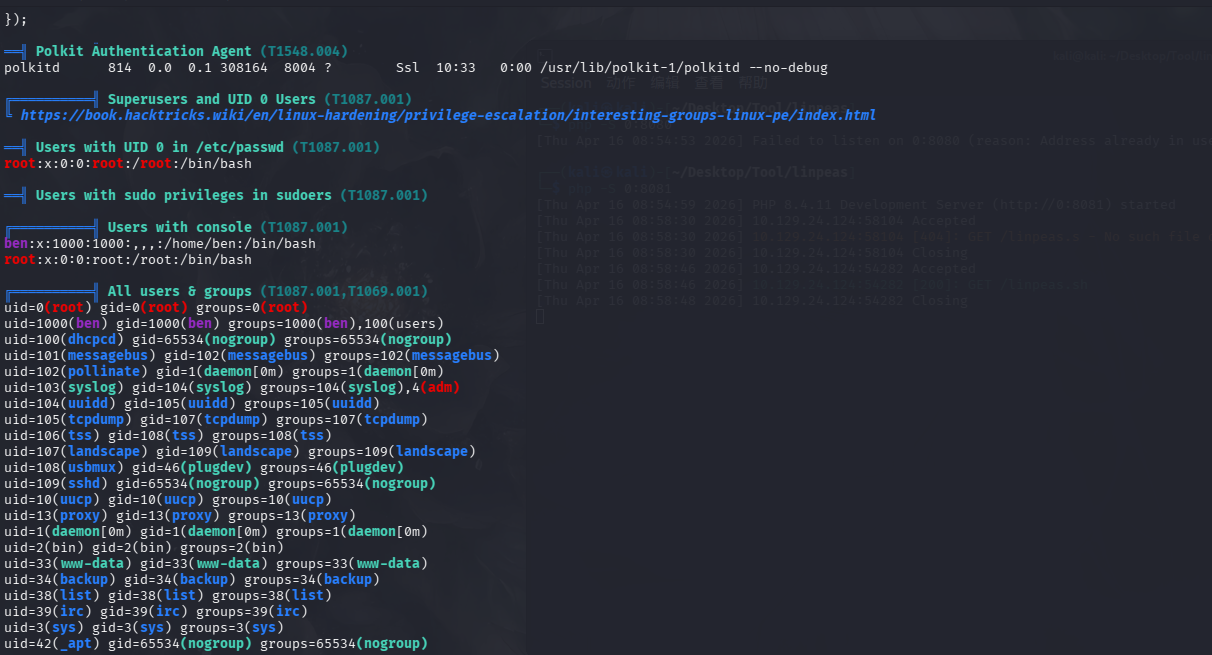The height and width of the screenshot is (655, 1212).
Task: Open the book.hacktricks.wiki privilege-escalation link
Action: (x=447, y=116)
